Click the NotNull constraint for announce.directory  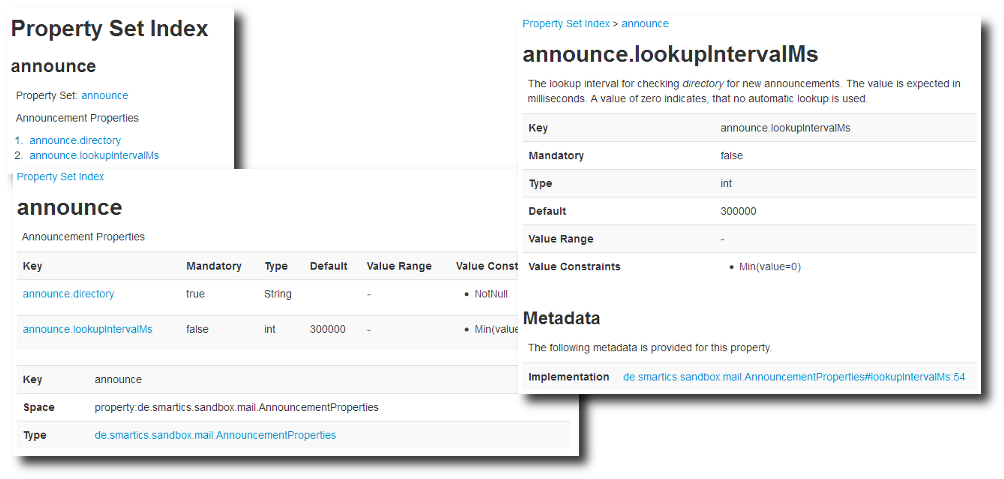point(492,294)
